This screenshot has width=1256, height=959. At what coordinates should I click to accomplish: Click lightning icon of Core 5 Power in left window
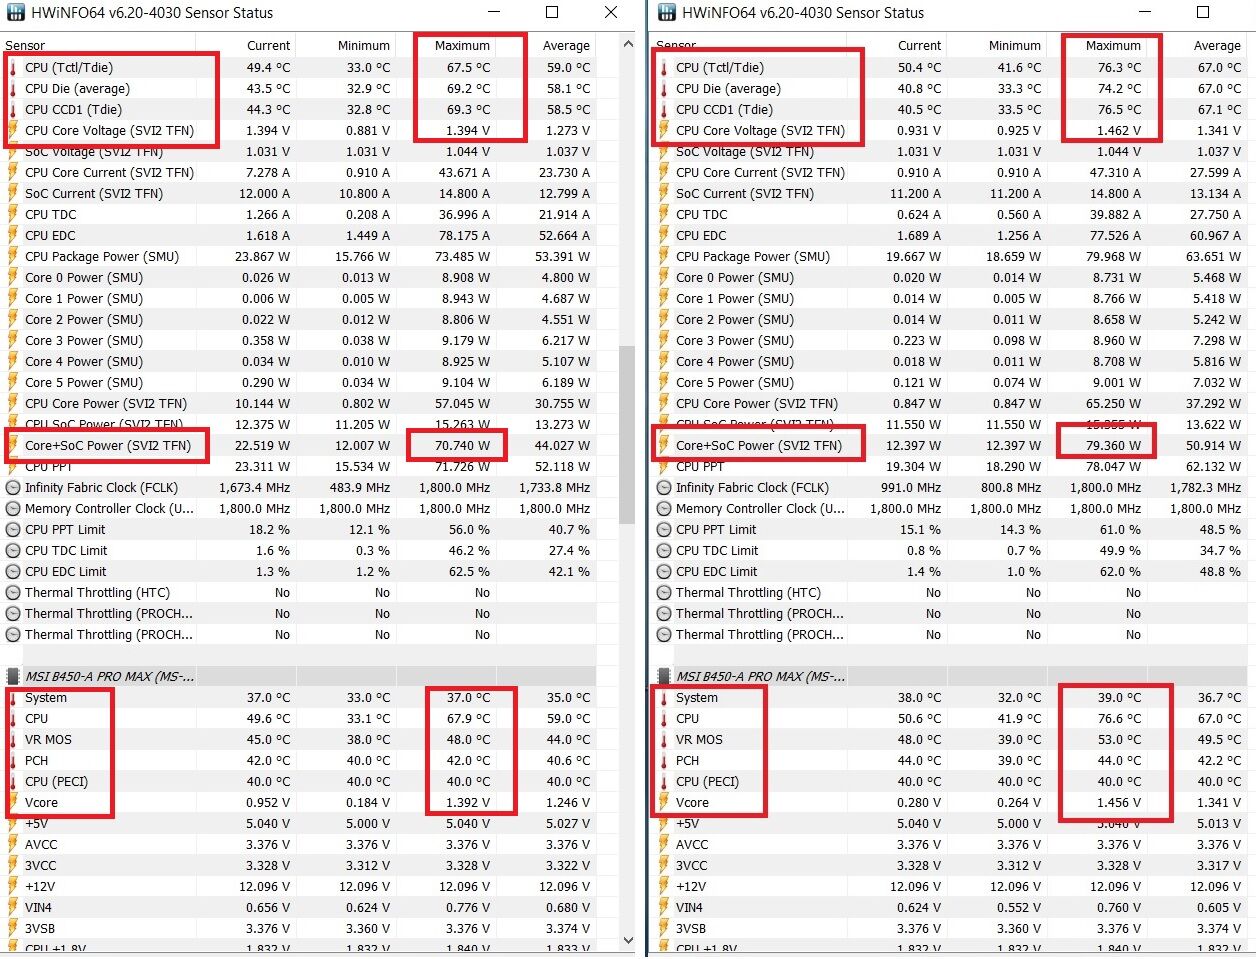[x=13, y=383]
